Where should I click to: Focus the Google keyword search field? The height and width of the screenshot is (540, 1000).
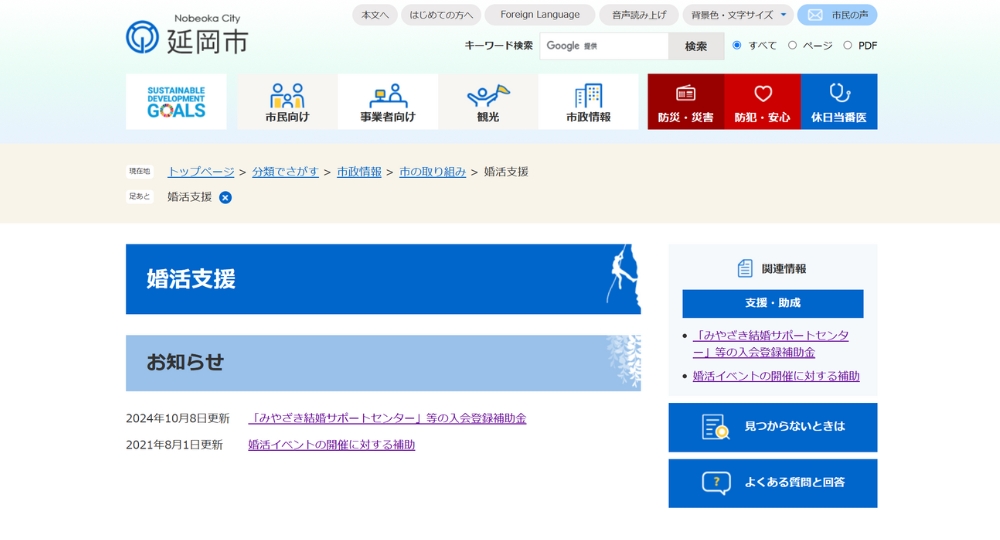(x=604, y=46)
